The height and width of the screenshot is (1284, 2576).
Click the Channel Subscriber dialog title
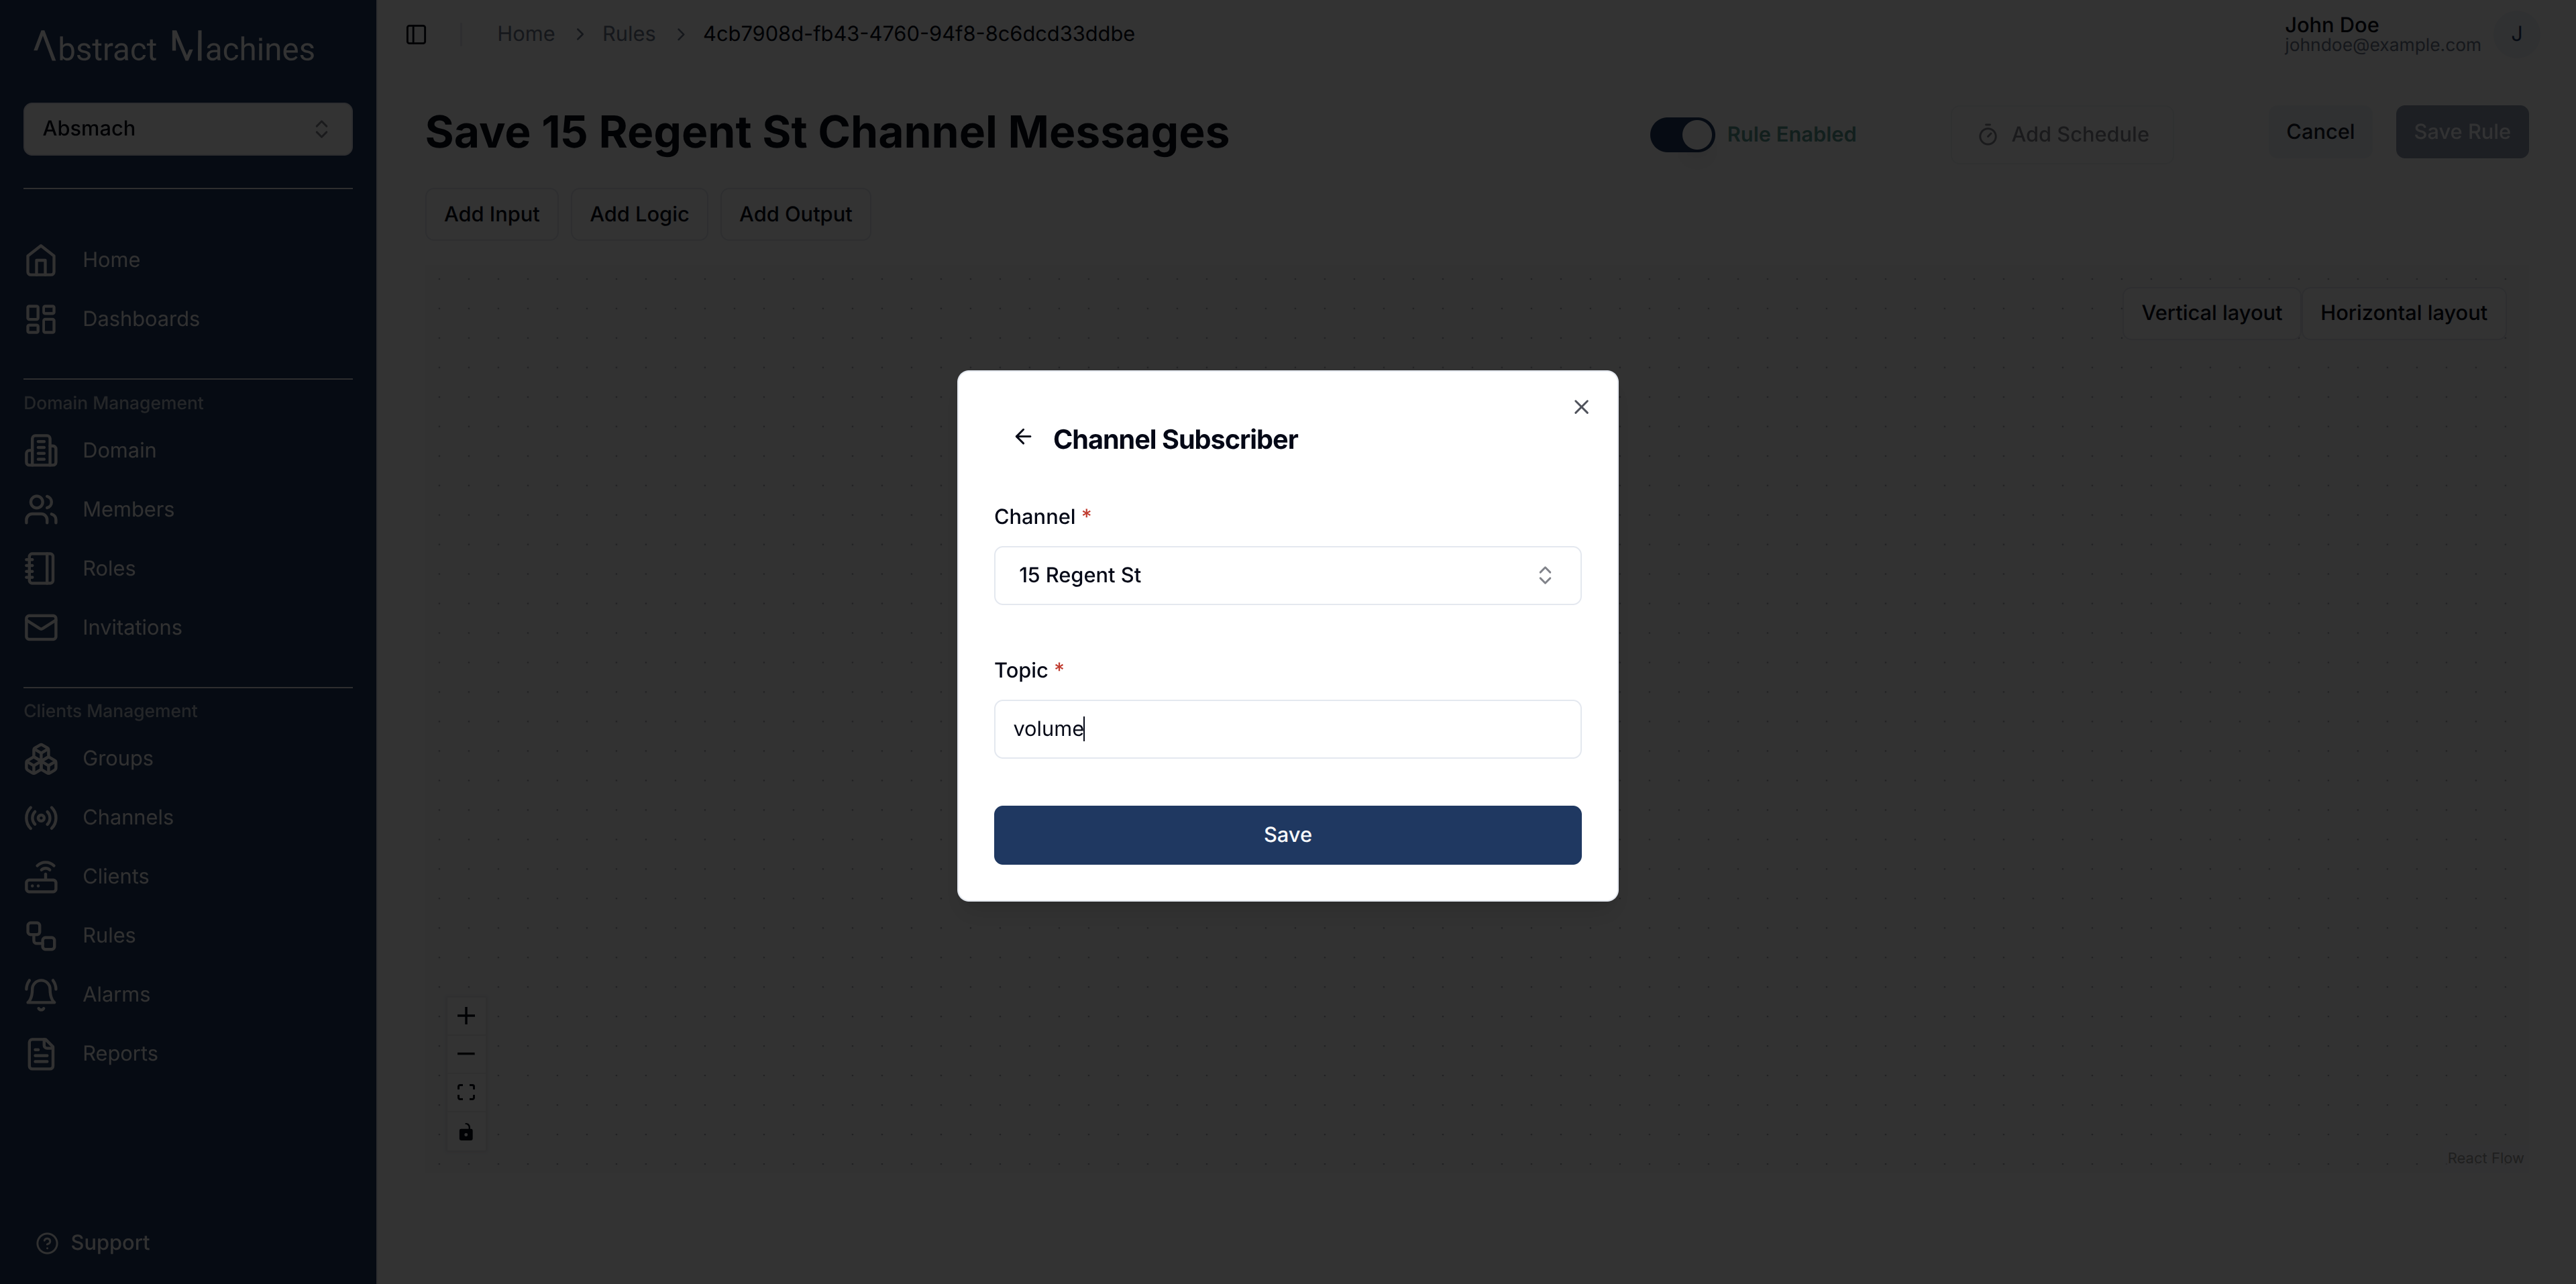click(x=1175, y=440)
